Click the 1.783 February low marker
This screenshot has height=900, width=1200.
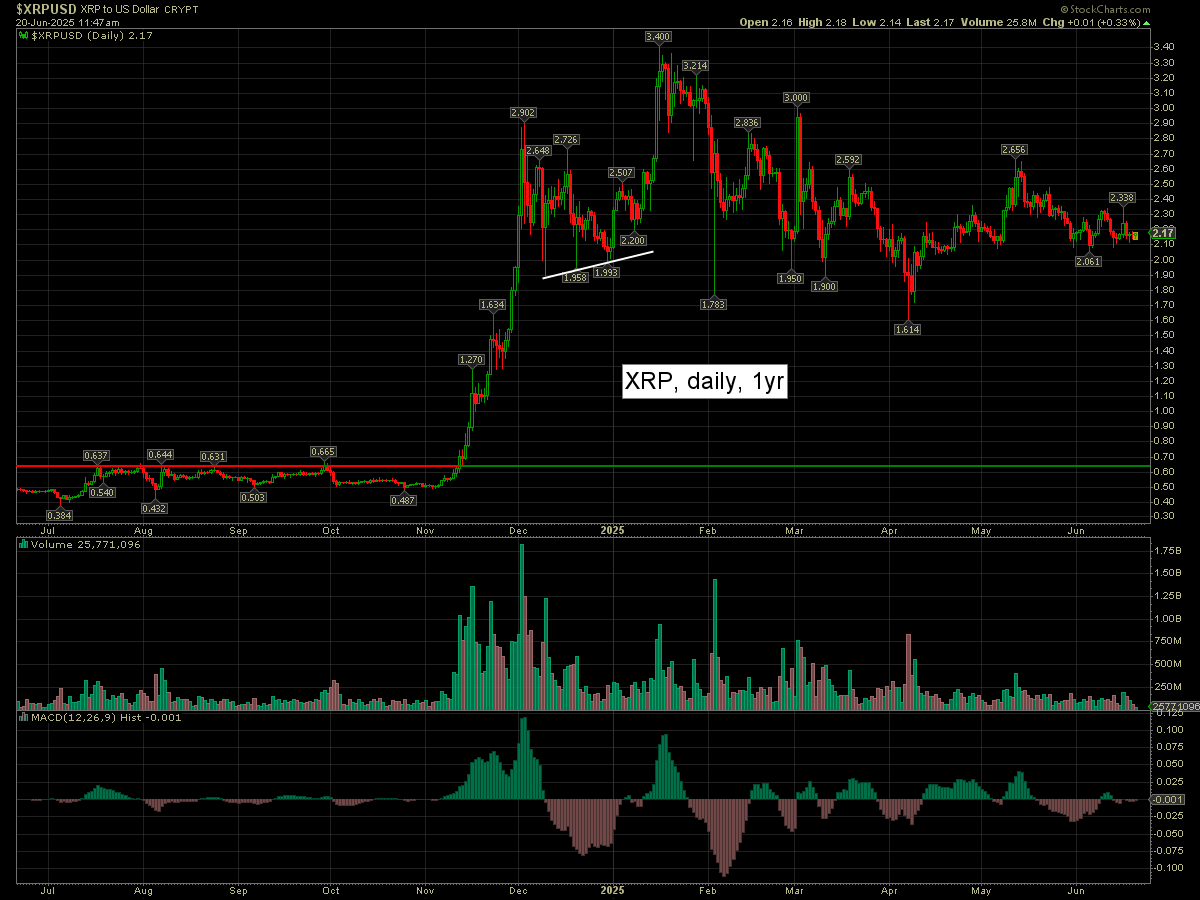[714, 303]
